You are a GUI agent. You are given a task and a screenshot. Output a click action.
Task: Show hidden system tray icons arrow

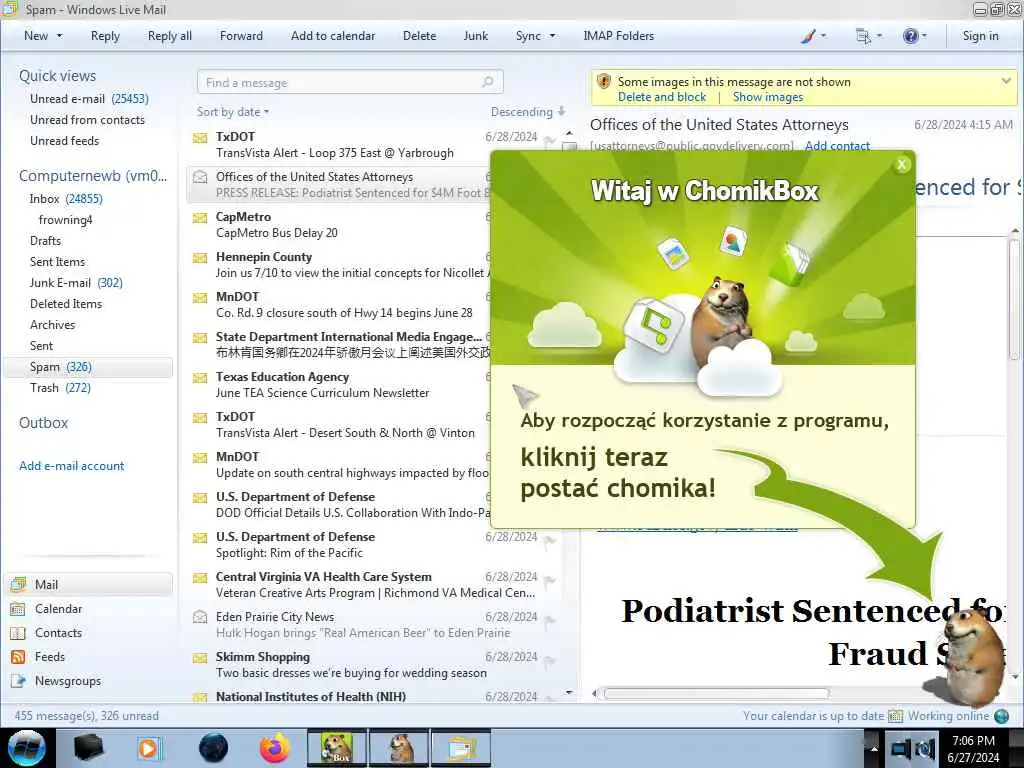(x=874, y=748)
